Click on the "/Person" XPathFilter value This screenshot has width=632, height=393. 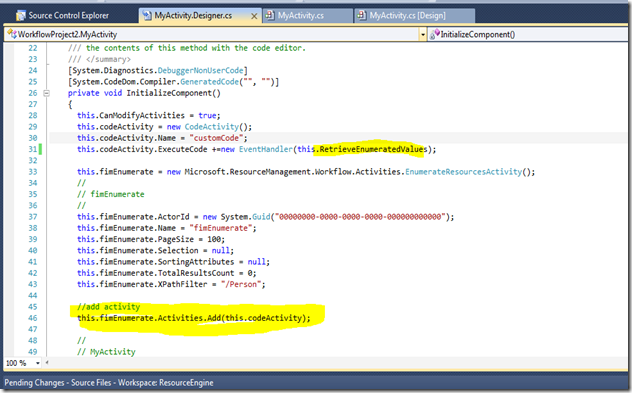tap(241, 285)
